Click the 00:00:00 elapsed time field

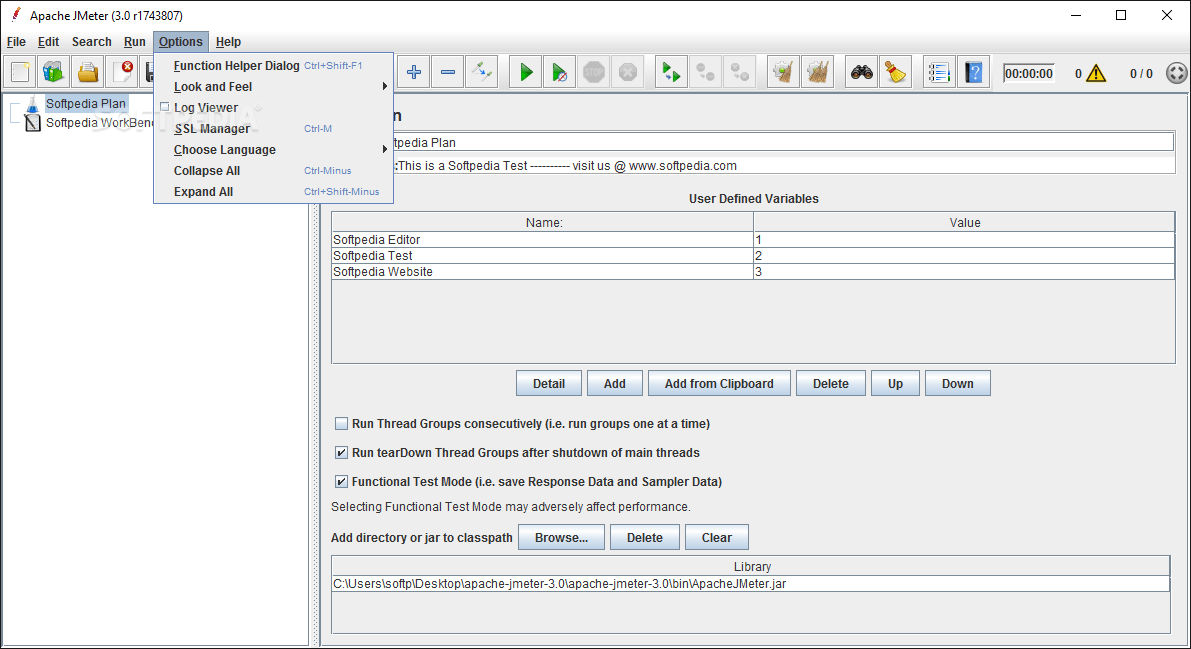click(x=1028, y=73)
